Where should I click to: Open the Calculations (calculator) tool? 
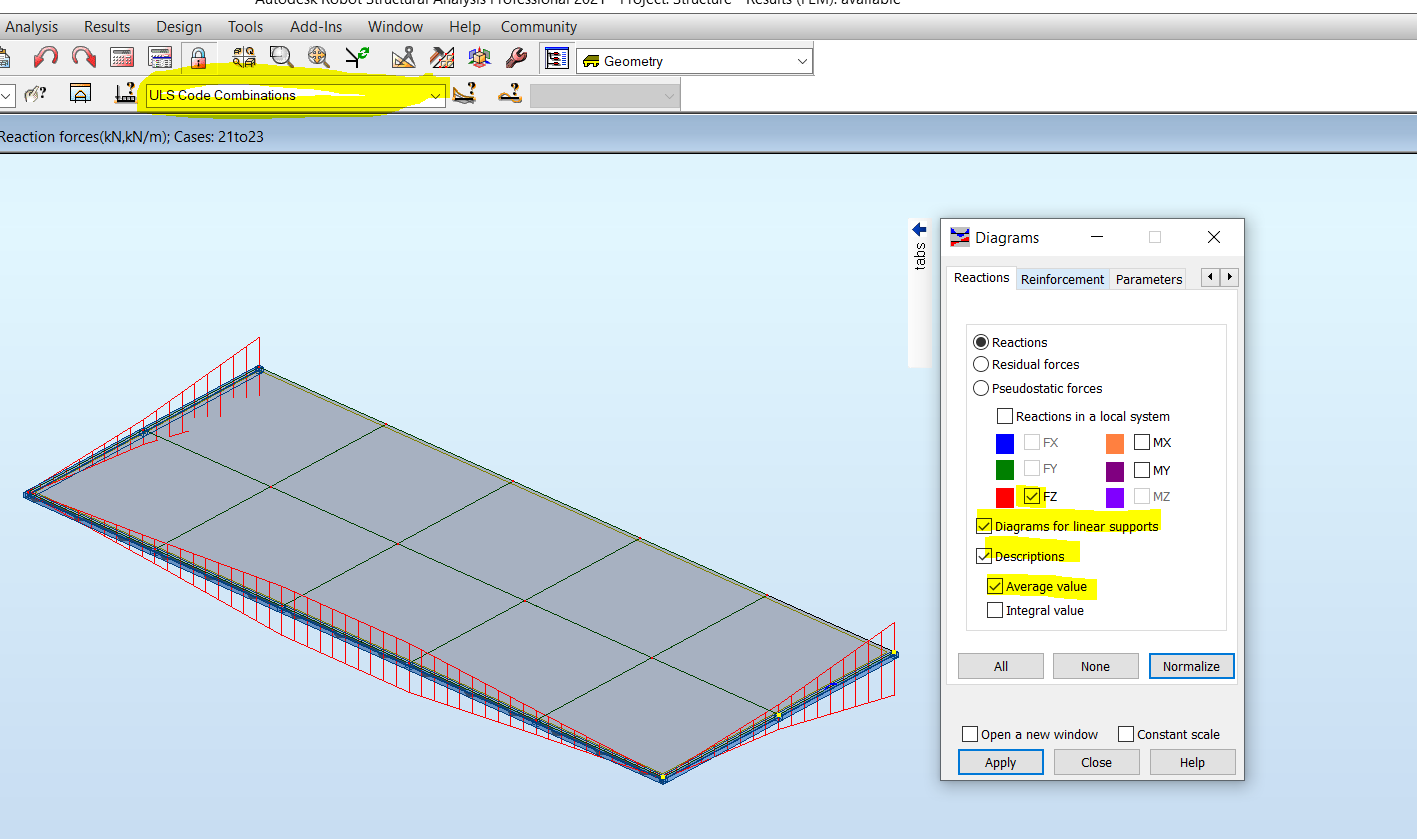pos(122,57)
